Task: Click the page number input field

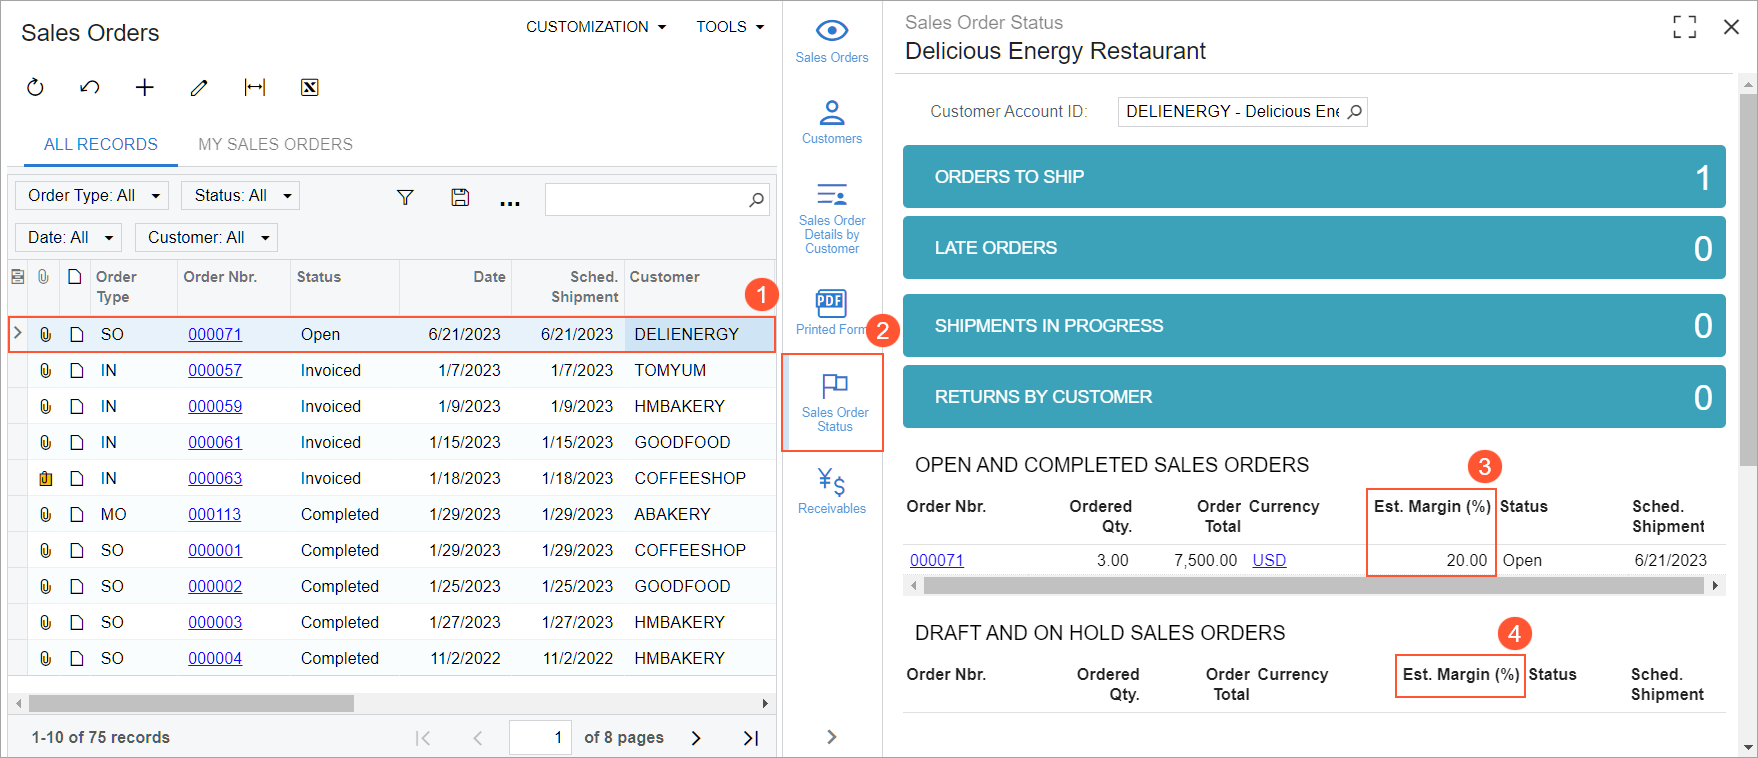Action: [x=540, y=738]
